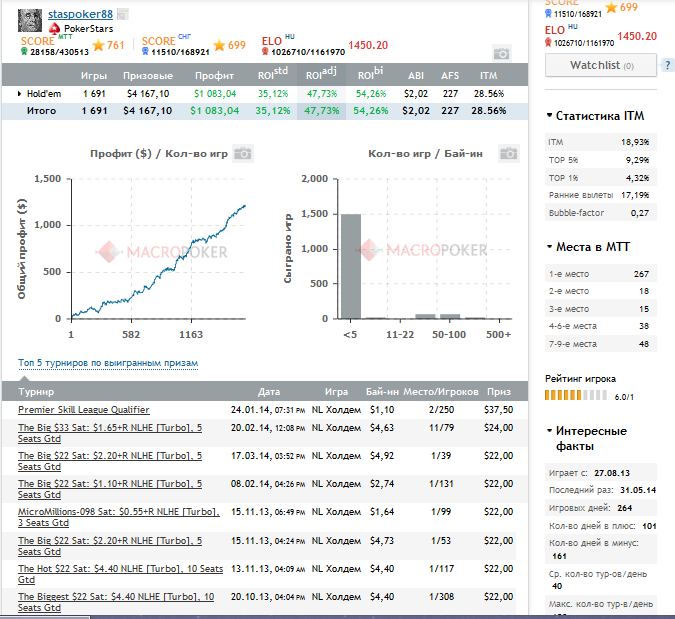
Task: Open the staspoker88 player profile link
Action: point(80,14)
